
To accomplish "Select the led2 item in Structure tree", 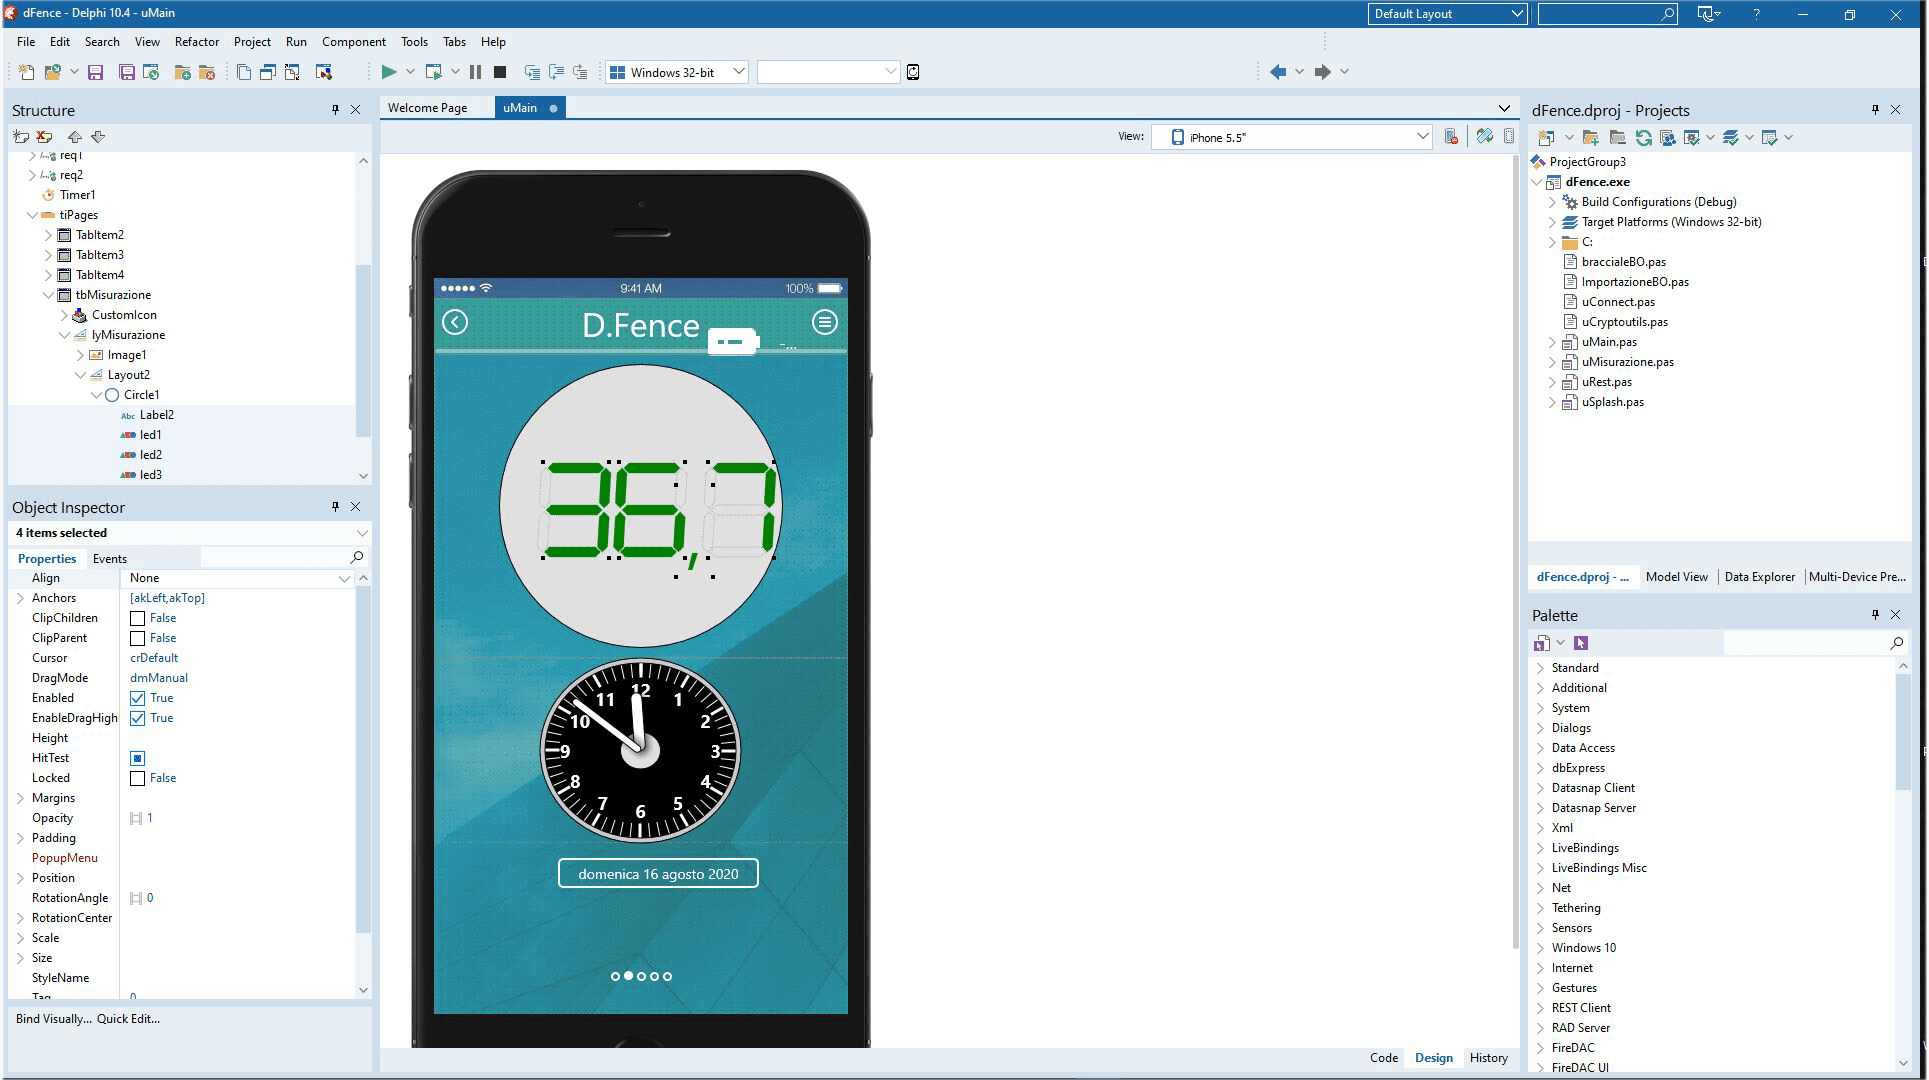I will [x=151, y=455].
